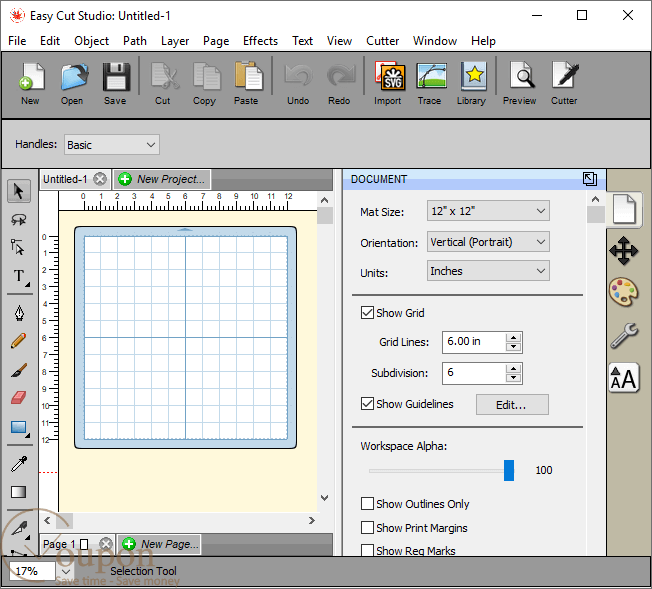Open the File menu
Screen dimensions: 652x589
[17, 41]
